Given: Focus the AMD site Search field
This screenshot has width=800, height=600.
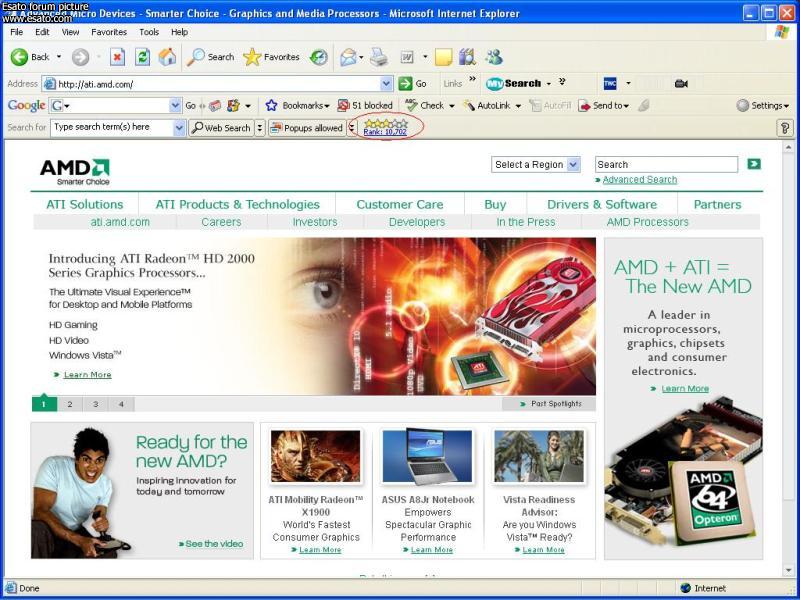Looking at the screenshot, I should point(666,164).
